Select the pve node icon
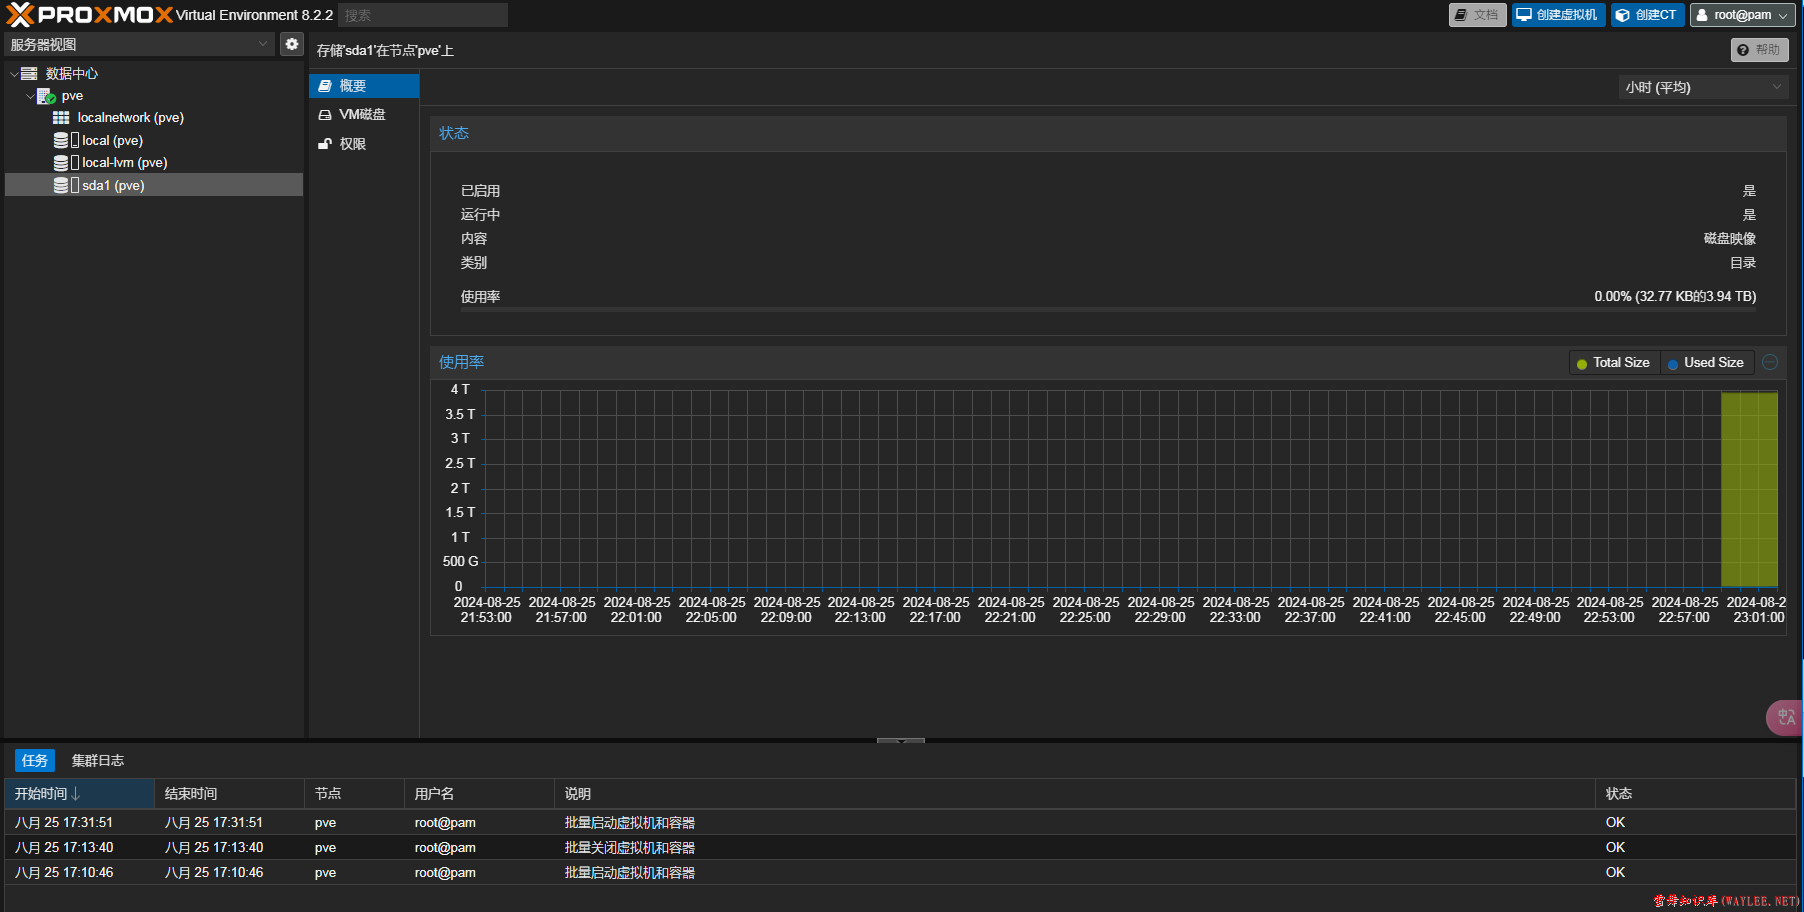 point(46,96)
